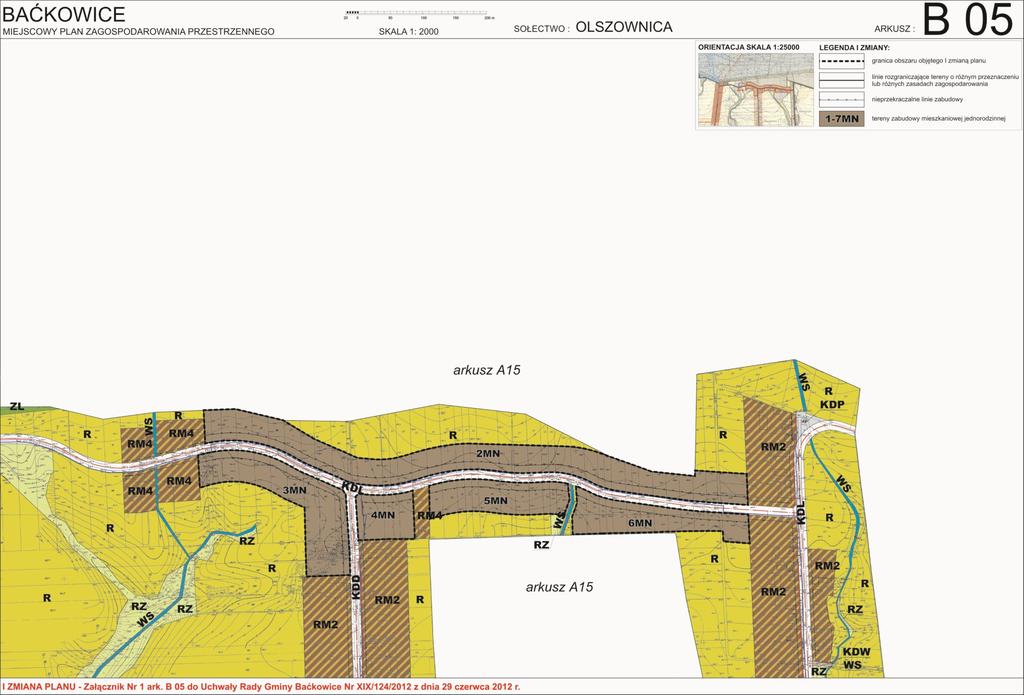1024x695 pixels.
Task: Click the 'KDP' label
Action: click(832, 404)
